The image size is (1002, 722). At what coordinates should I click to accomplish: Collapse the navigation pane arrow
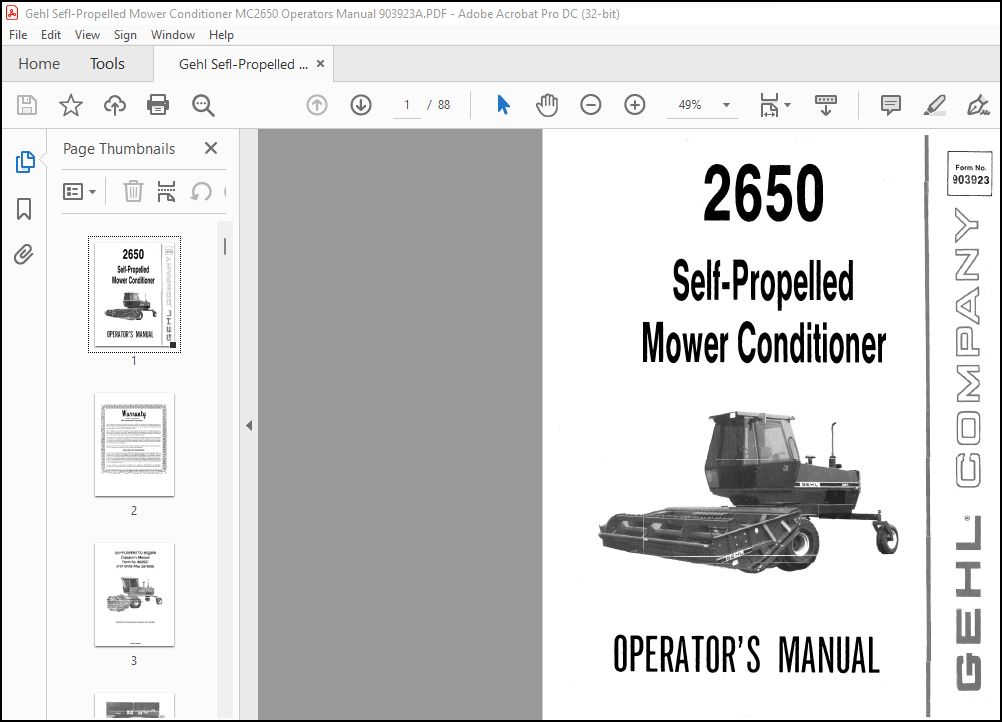[249, 426]
